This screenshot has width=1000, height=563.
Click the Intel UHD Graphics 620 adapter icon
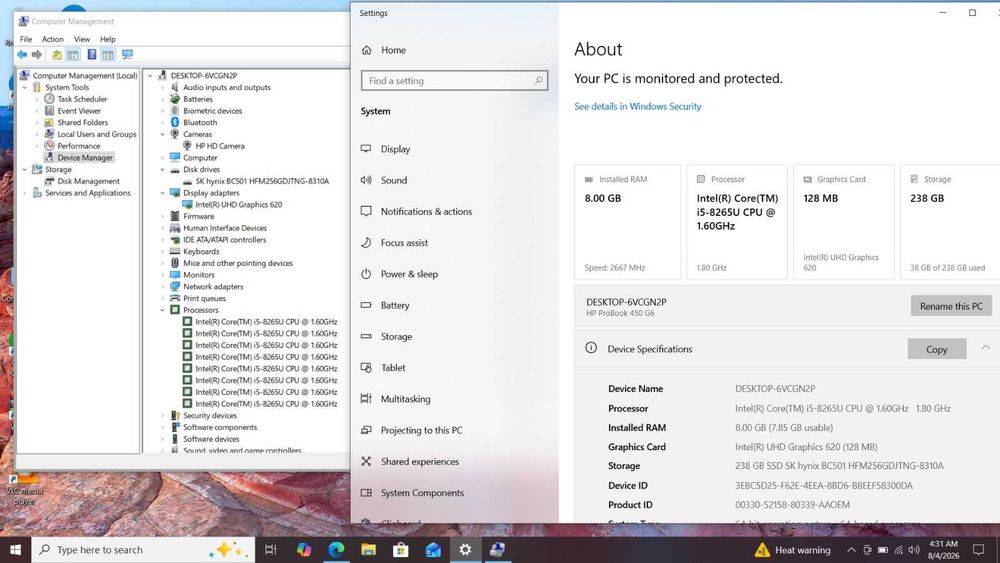point(188,205)
